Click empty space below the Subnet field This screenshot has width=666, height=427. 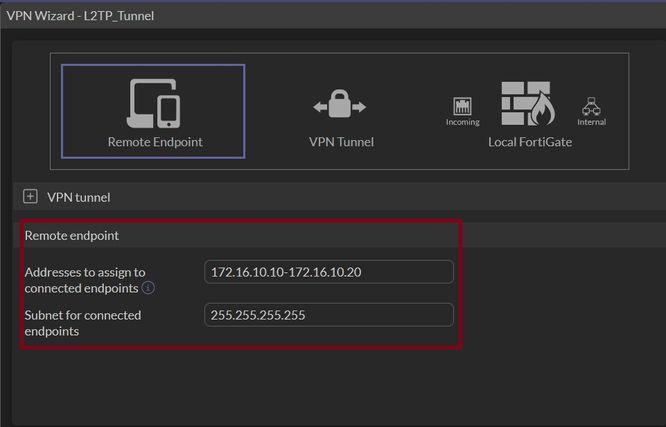[x=328, y=385]
